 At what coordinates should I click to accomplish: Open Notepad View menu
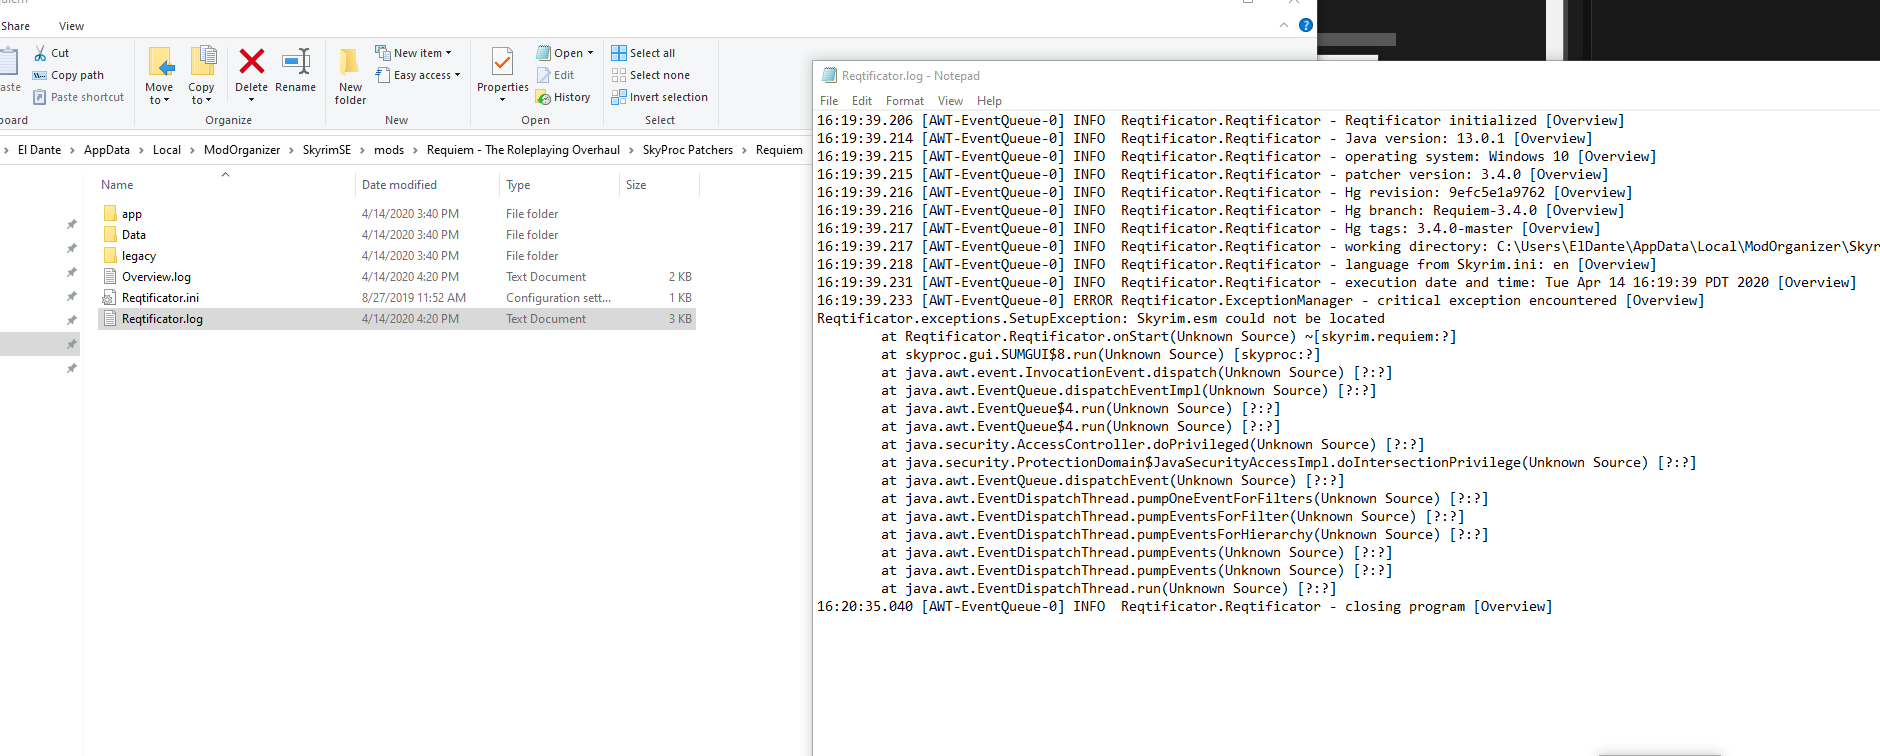point(950,101)
